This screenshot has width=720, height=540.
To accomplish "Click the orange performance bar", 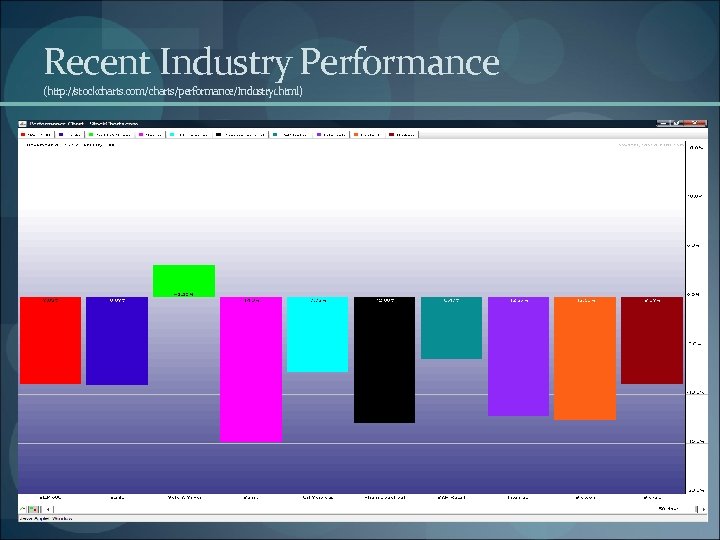I will 585,358.
